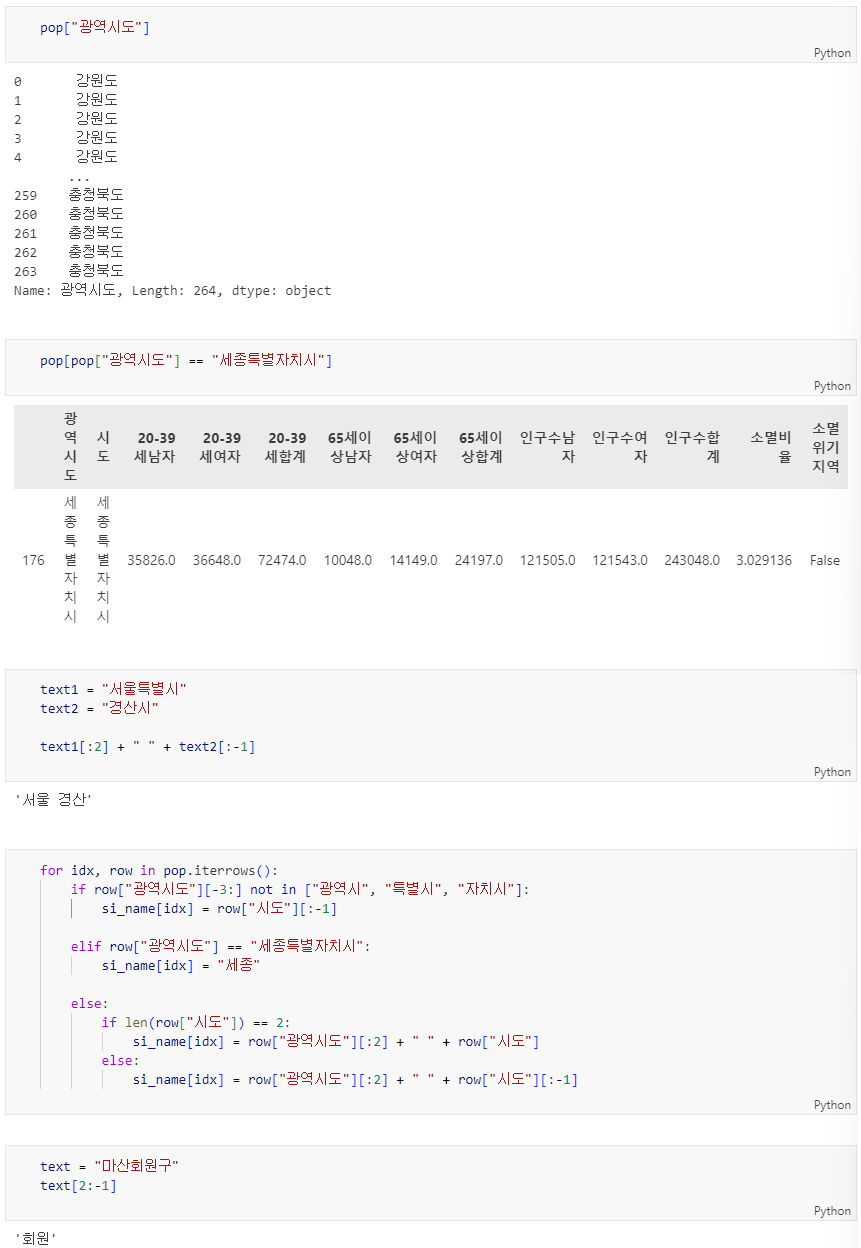
Task: Open language picker 'Python' of the pop["광역시도"] cell
Action: pyautogui.click(x=832, y=53)
